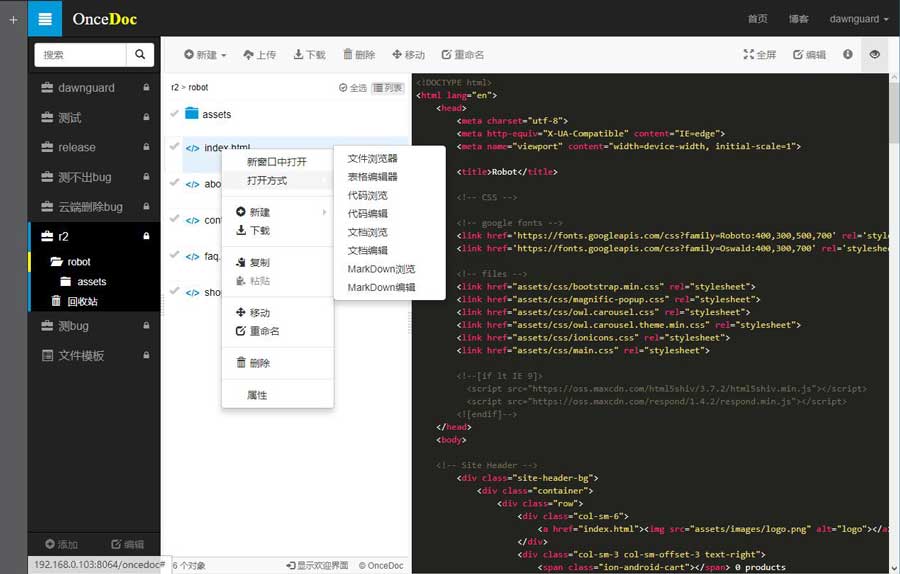Click the 重命名 toolbar button
The height and width of the screenshot is (574, 900).
point(463,55)
